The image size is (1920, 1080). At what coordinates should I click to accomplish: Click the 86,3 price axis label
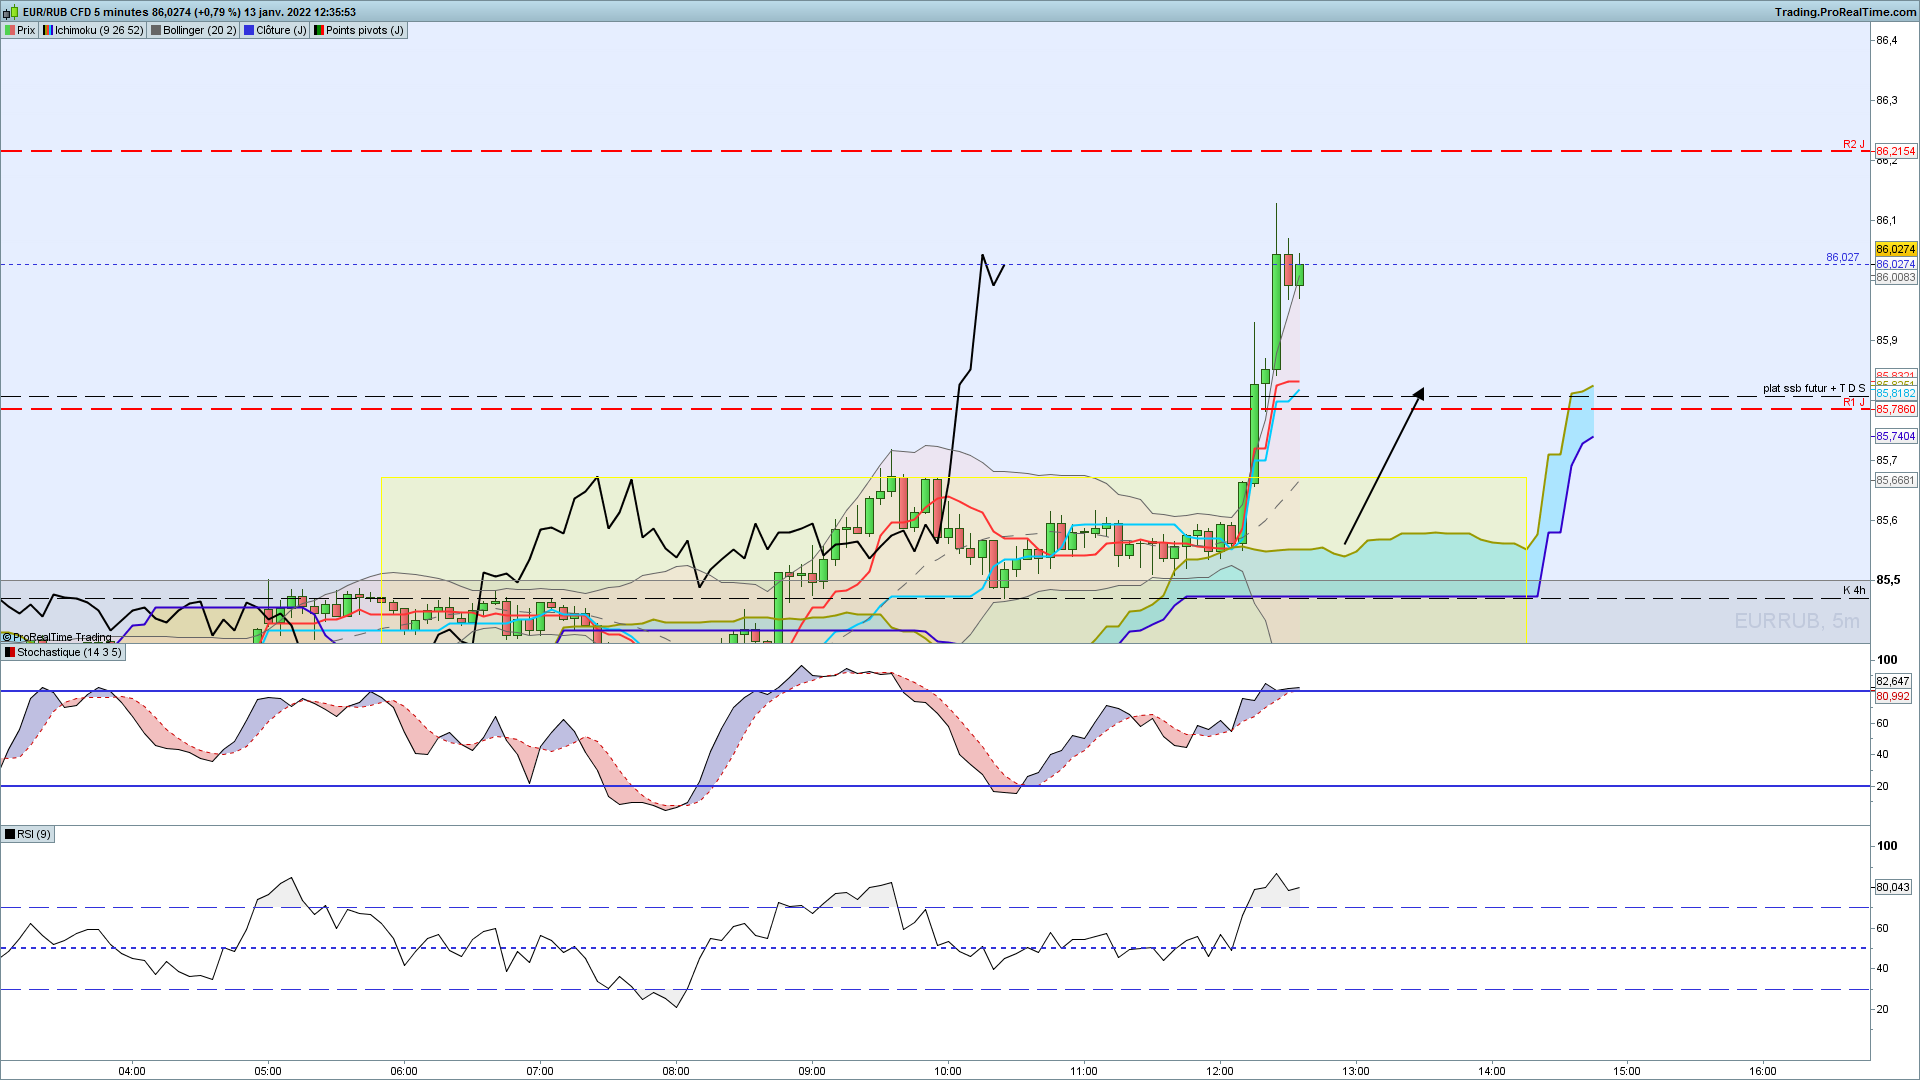pos(1886,100)
